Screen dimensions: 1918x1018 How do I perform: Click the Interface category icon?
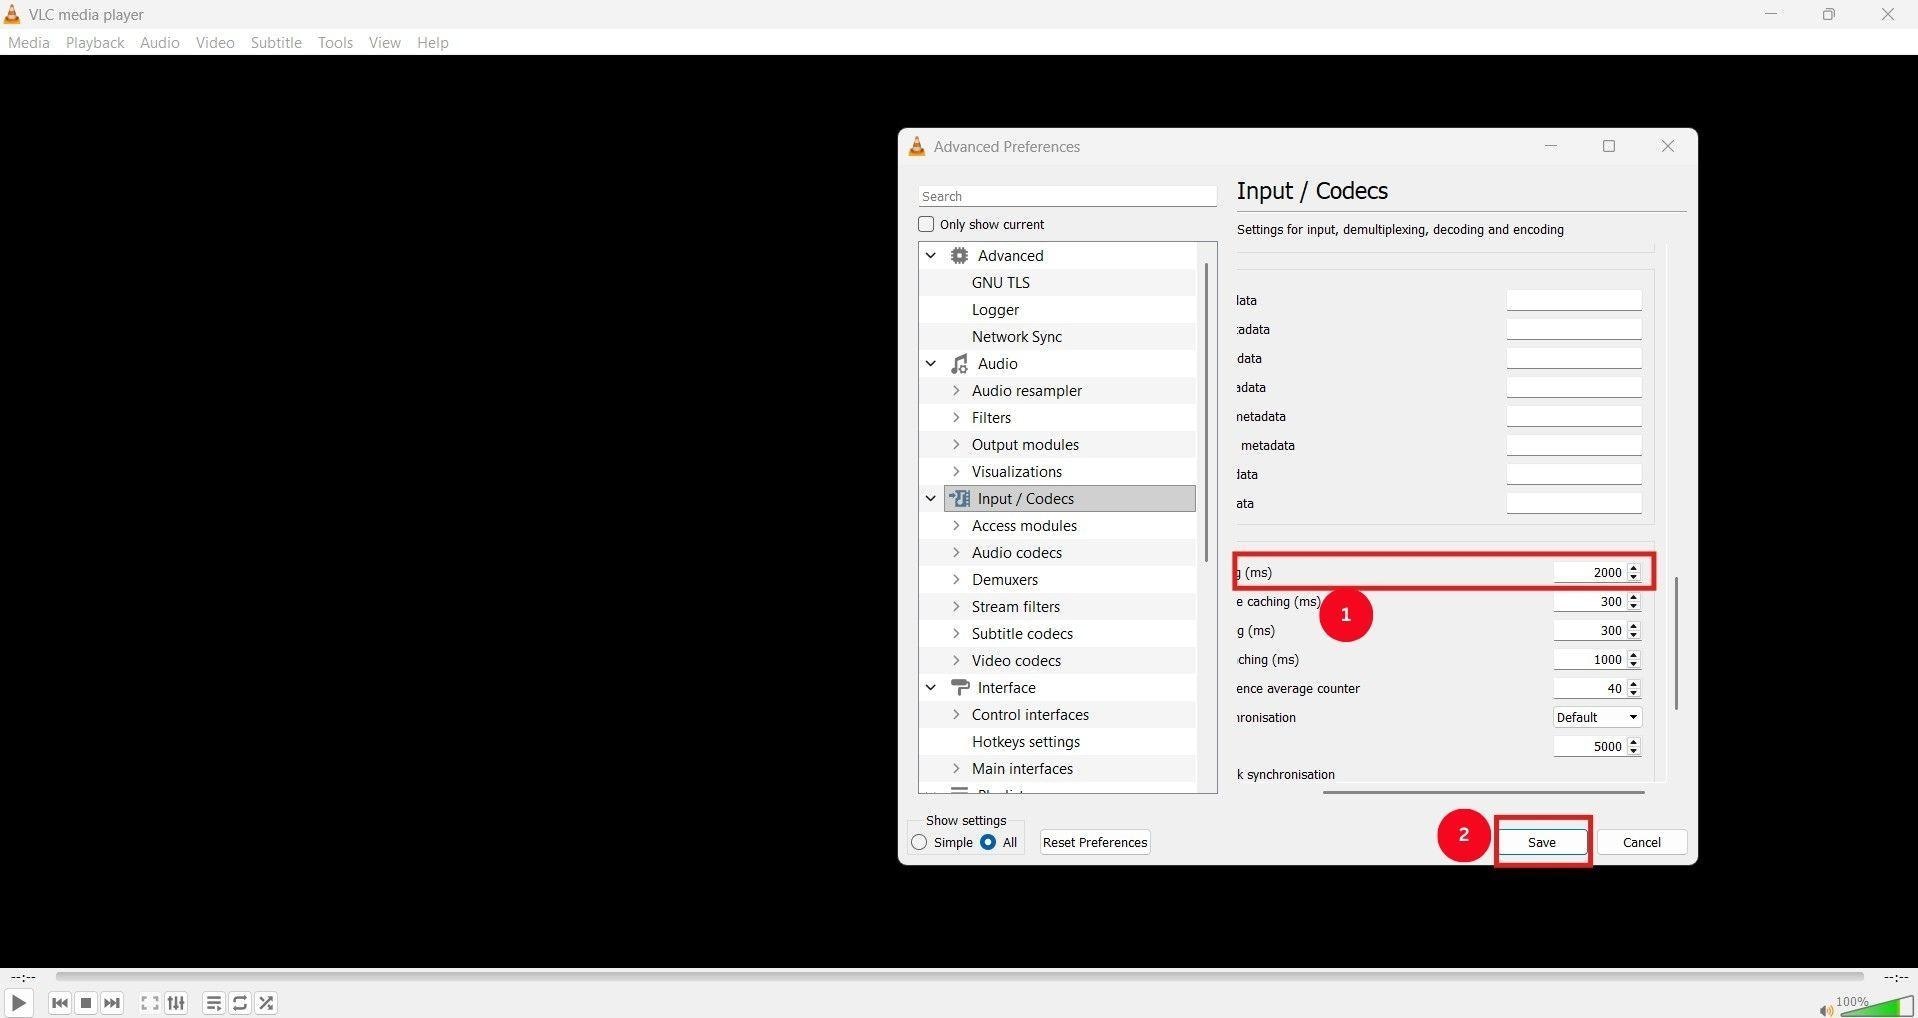pos(960,688)
